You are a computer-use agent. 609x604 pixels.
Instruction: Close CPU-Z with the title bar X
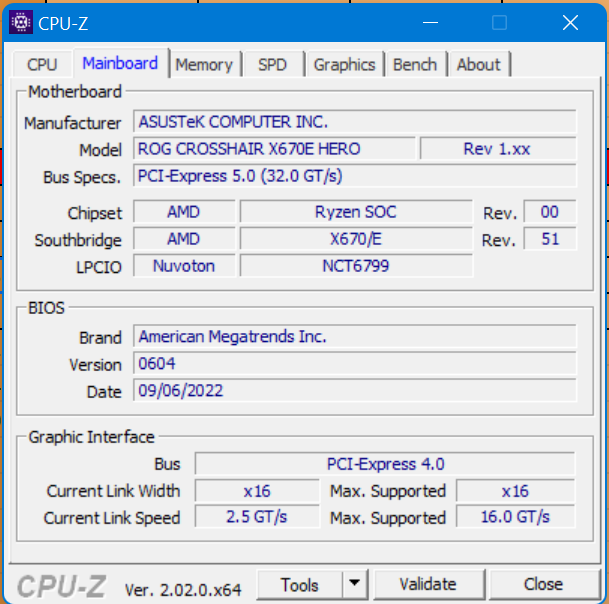(x=570, y=23)
